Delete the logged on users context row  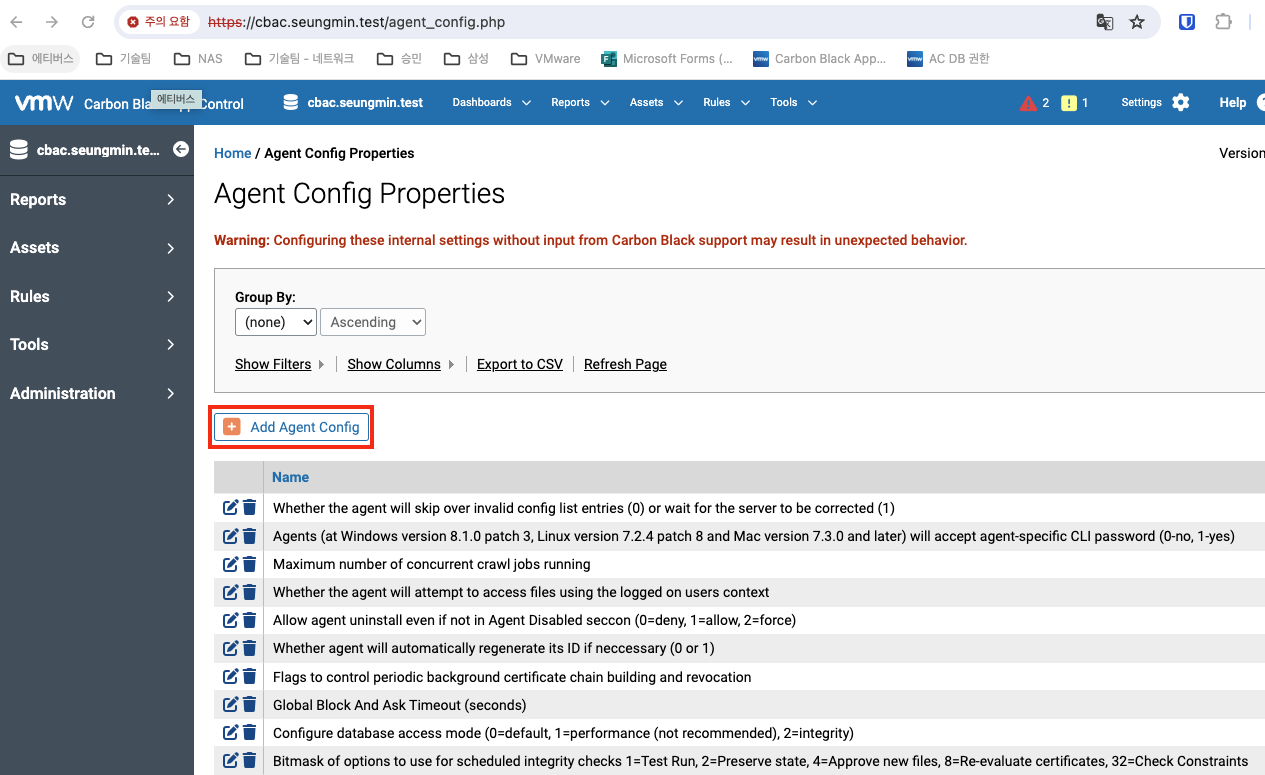(250, 592)
